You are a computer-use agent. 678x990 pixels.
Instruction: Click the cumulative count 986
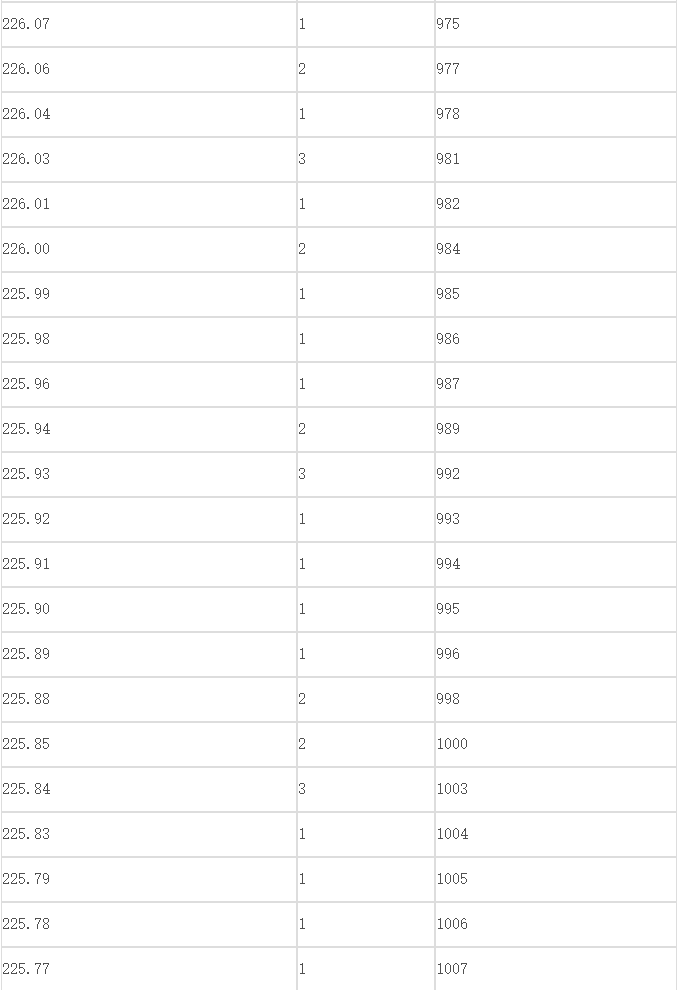556,339
